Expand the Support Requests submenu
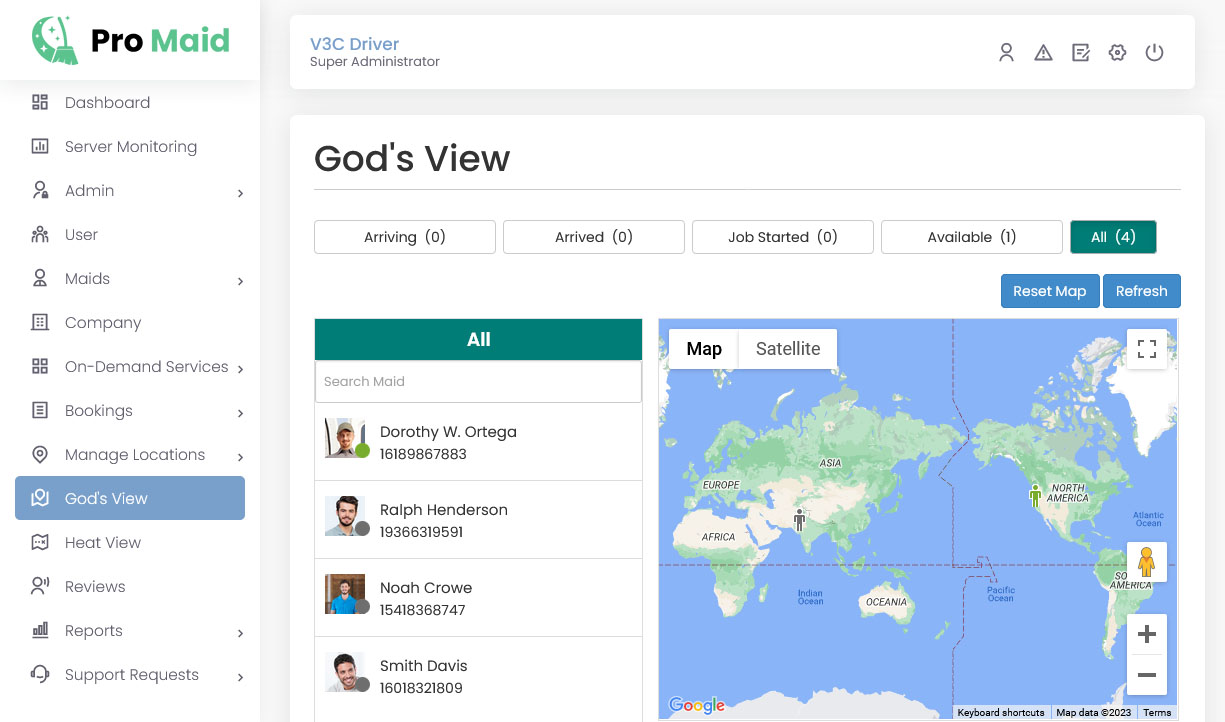This screenshot has height=722, width=1225. 240,677
